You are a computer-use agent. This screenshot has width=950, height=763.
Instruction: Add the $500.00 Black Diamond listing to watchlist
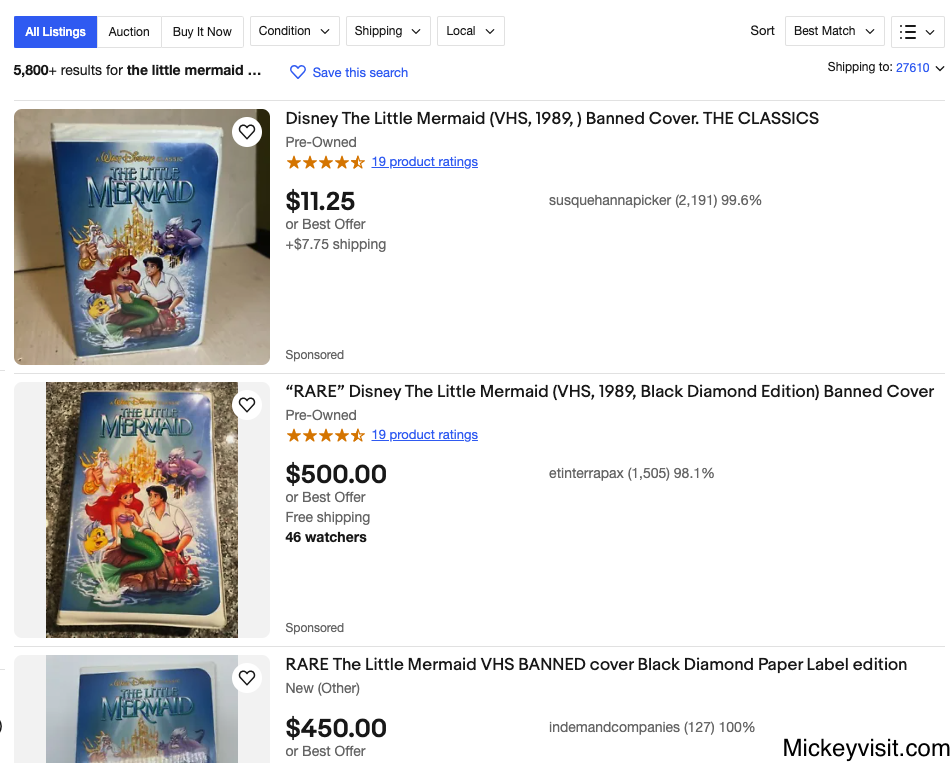coord(247,404)
